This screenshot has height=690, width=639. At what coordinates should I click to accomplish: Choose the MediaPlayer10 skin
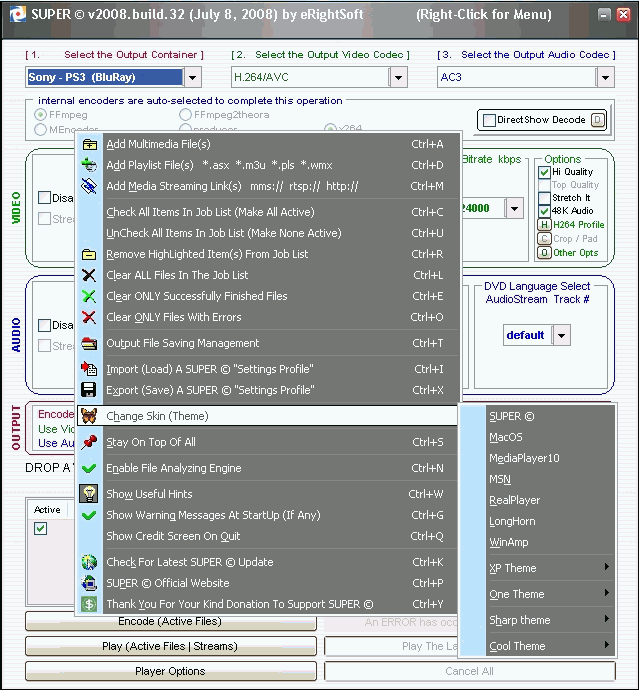point(524,458)
